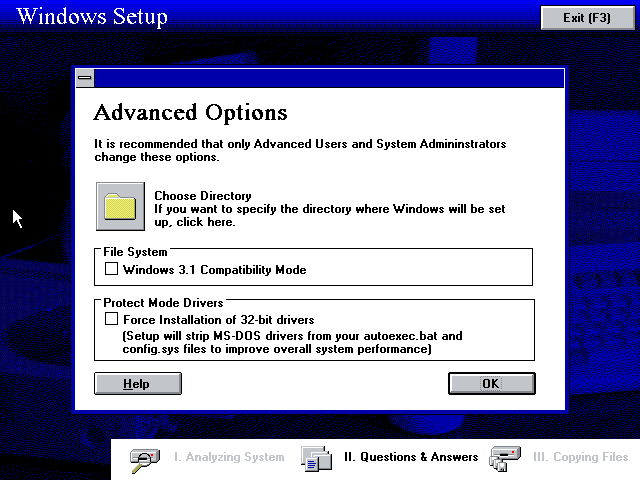Click the dialog's blue title bar
The height and width of the screenshot is (480, 640).
tap(329, 78)
